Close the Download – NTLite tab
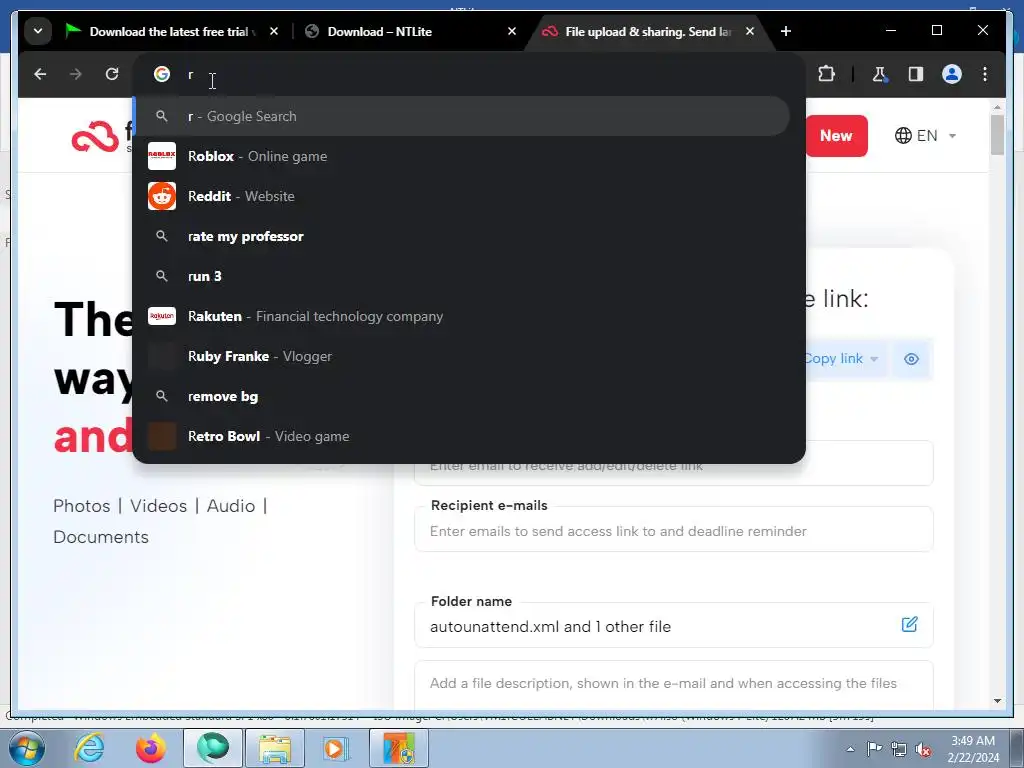1024x768 pixels. (x=512, y=31)
